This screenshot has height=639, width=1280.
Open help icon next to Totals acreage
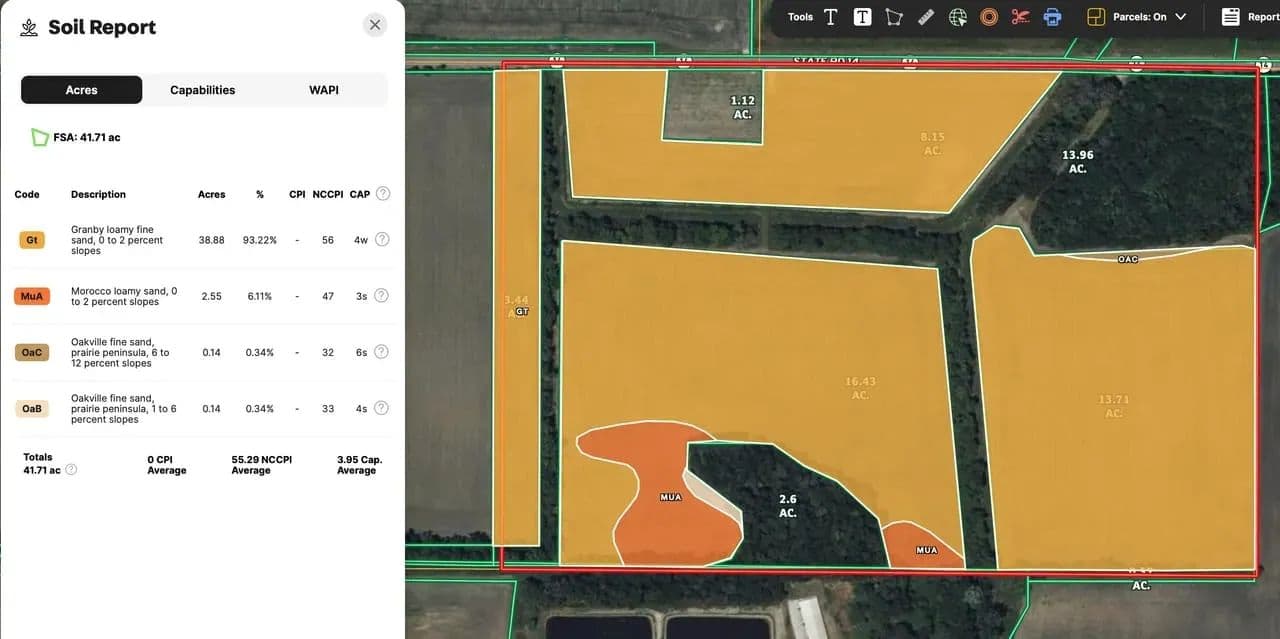pyautogui.click(x=71, y=470)
